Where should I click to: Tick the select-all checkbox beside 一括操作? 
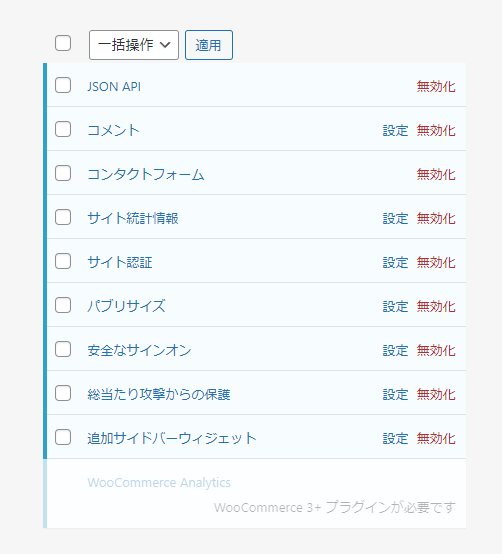(63, 43)
